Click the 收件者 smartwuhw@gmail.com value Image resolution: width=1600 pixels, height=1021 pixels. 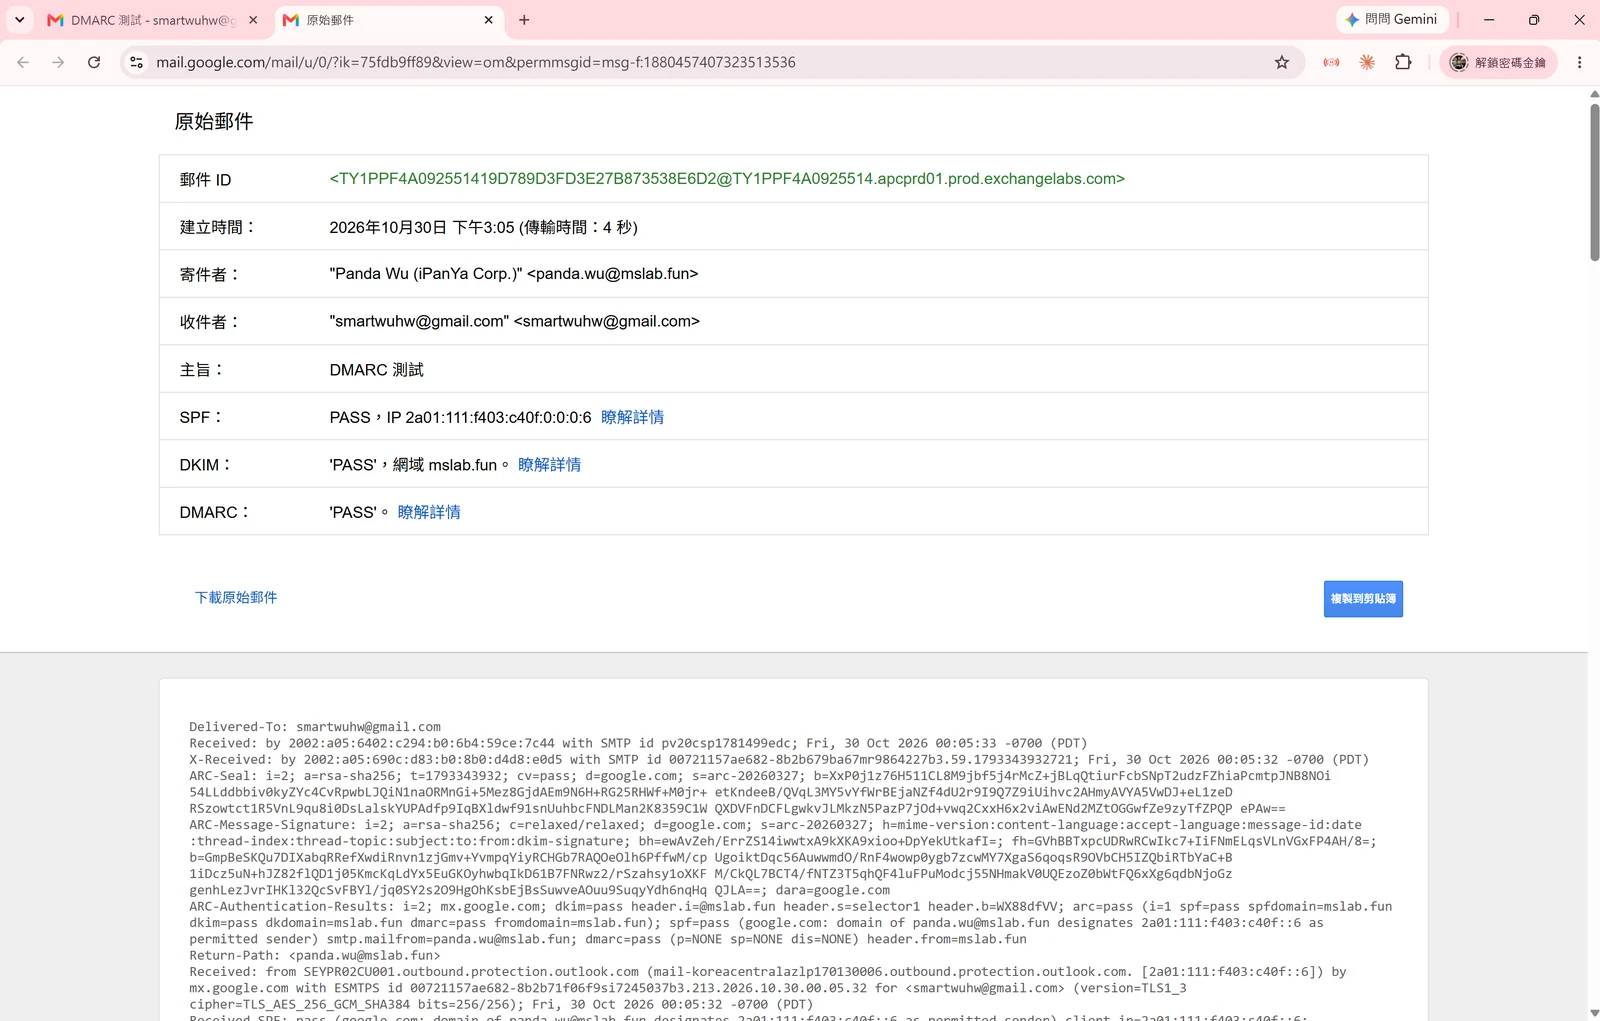pos(514,321)
